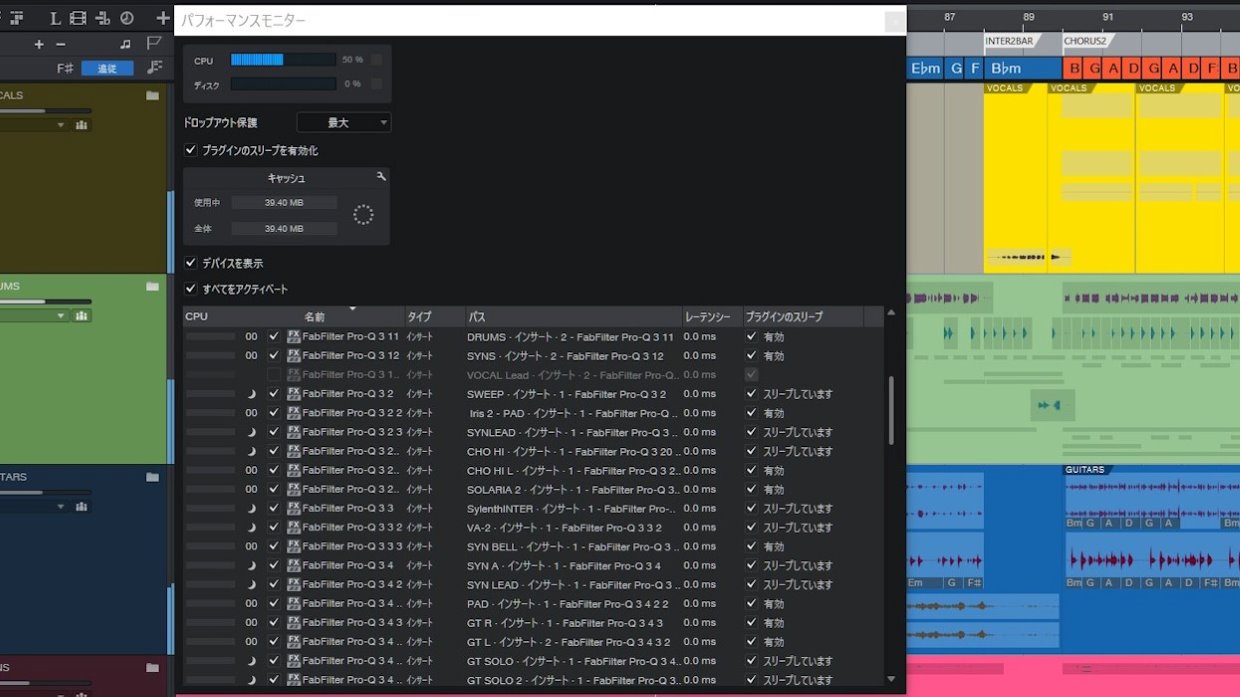This screenshot has width=1240, height=697.
Task: Click the sort arrow above the 名前 column
Action: point(352,308)
